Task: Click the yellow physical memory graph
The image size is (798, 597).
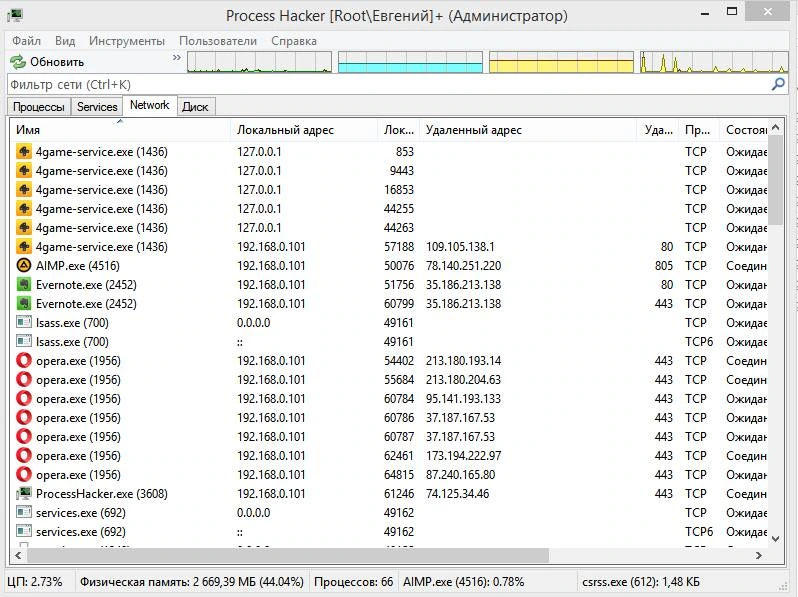Action: pos(561,62)
